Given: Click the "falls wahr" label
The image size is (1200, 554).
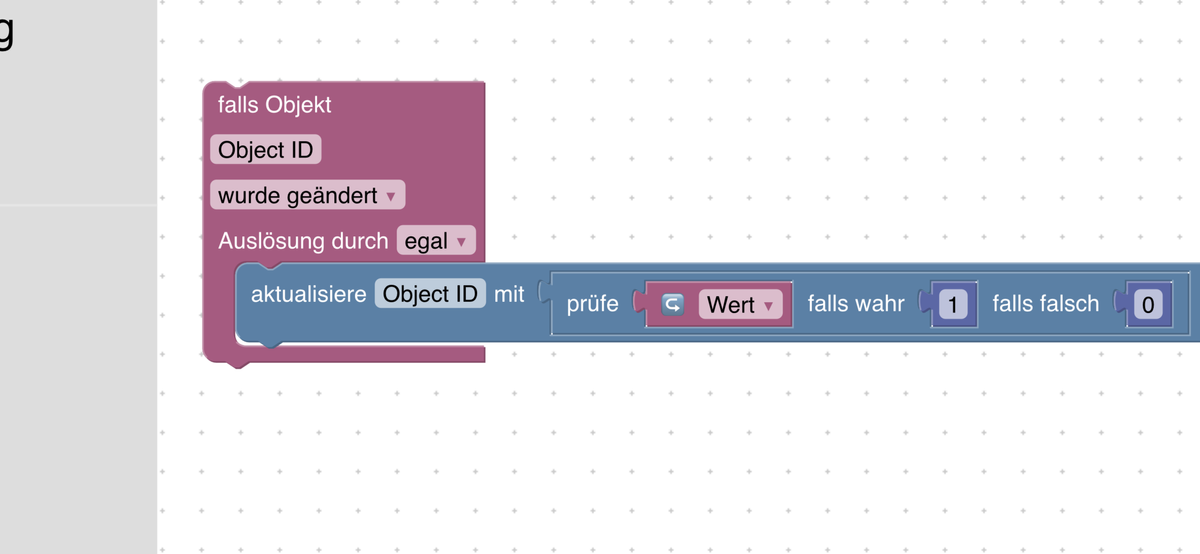Looking at the screenshot, I should coord(856,304).
